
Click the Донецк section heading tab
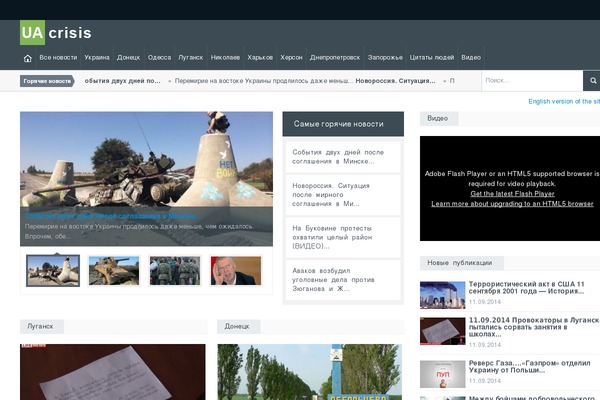pos(239,327)
